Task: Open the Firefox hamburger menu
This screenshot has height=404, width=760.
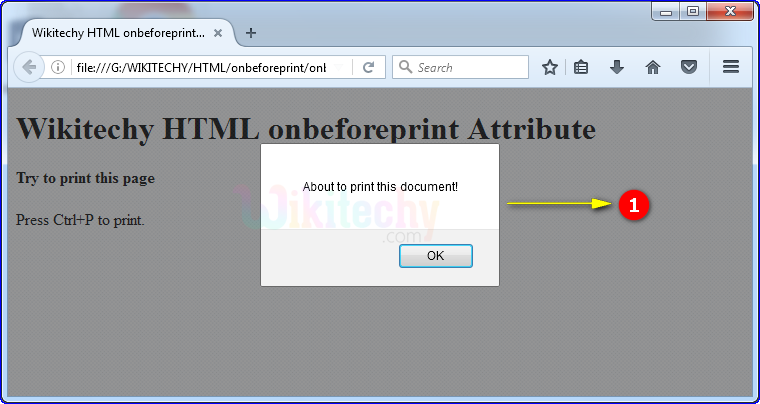Action: pyautogui.click(x=730, y=67)
